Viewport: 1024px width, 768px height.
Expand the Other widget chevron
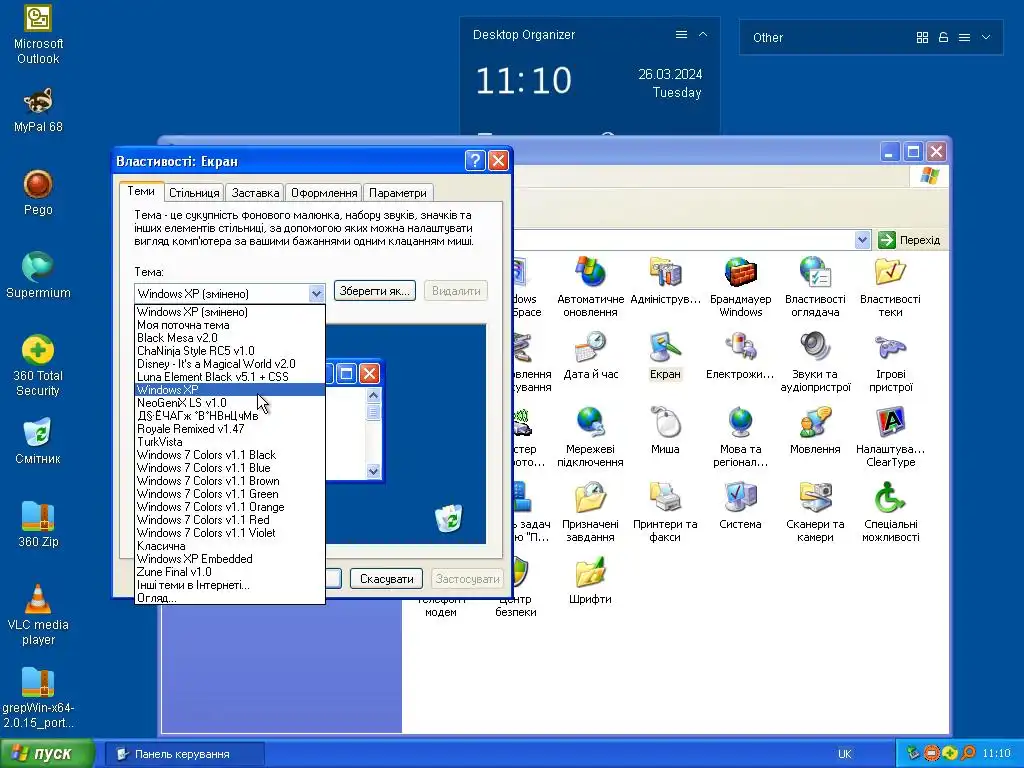(986, 38)
